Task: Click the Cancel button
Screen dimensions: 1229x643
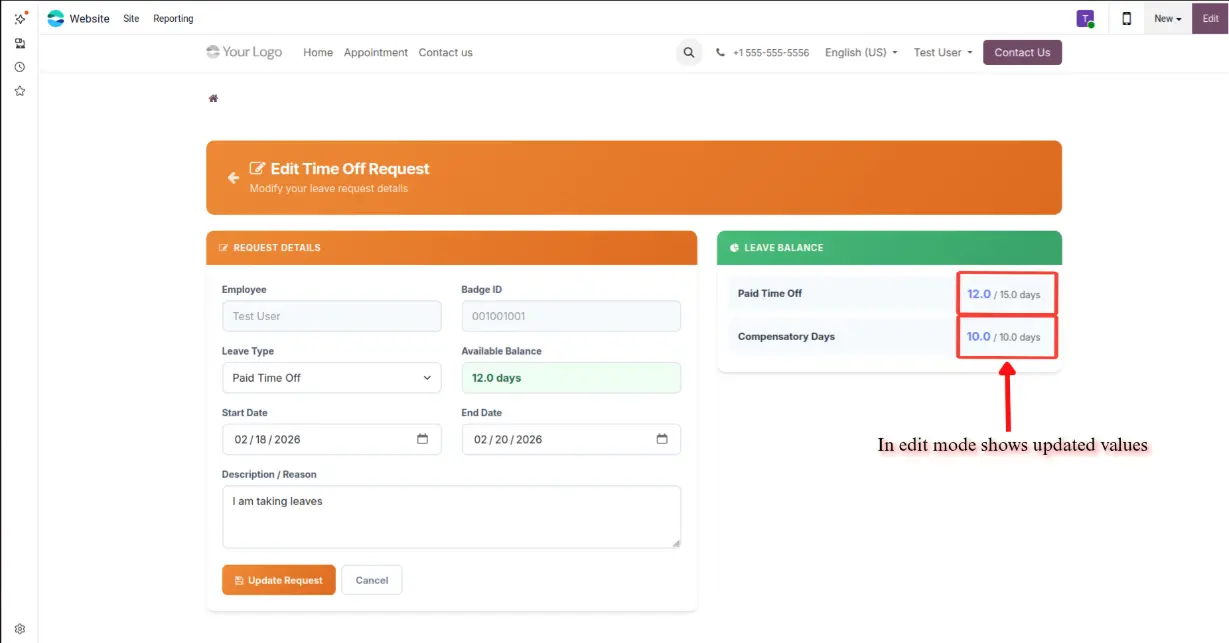Action: pos(371,580)
